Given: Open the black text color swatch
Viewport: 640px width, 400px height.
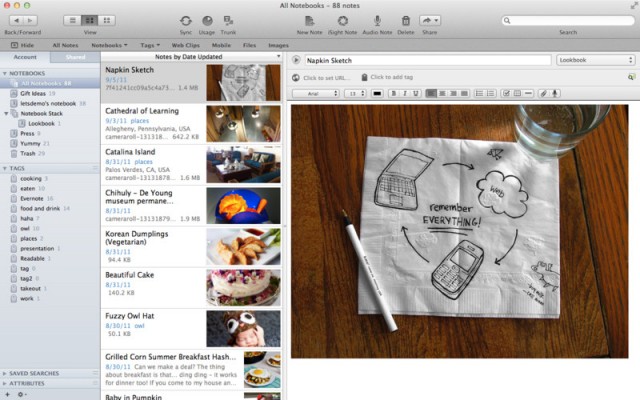Looking at the screenshot, I should point(377,93).
